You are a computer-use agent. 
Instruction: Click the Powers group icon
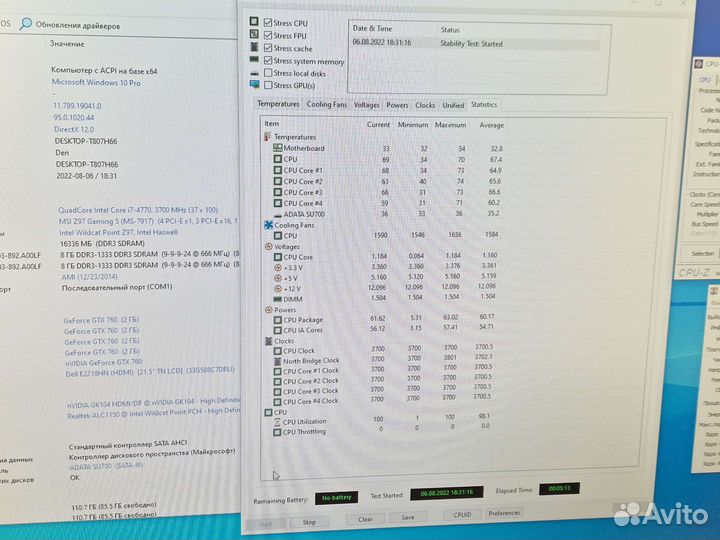tap(269, 310)
